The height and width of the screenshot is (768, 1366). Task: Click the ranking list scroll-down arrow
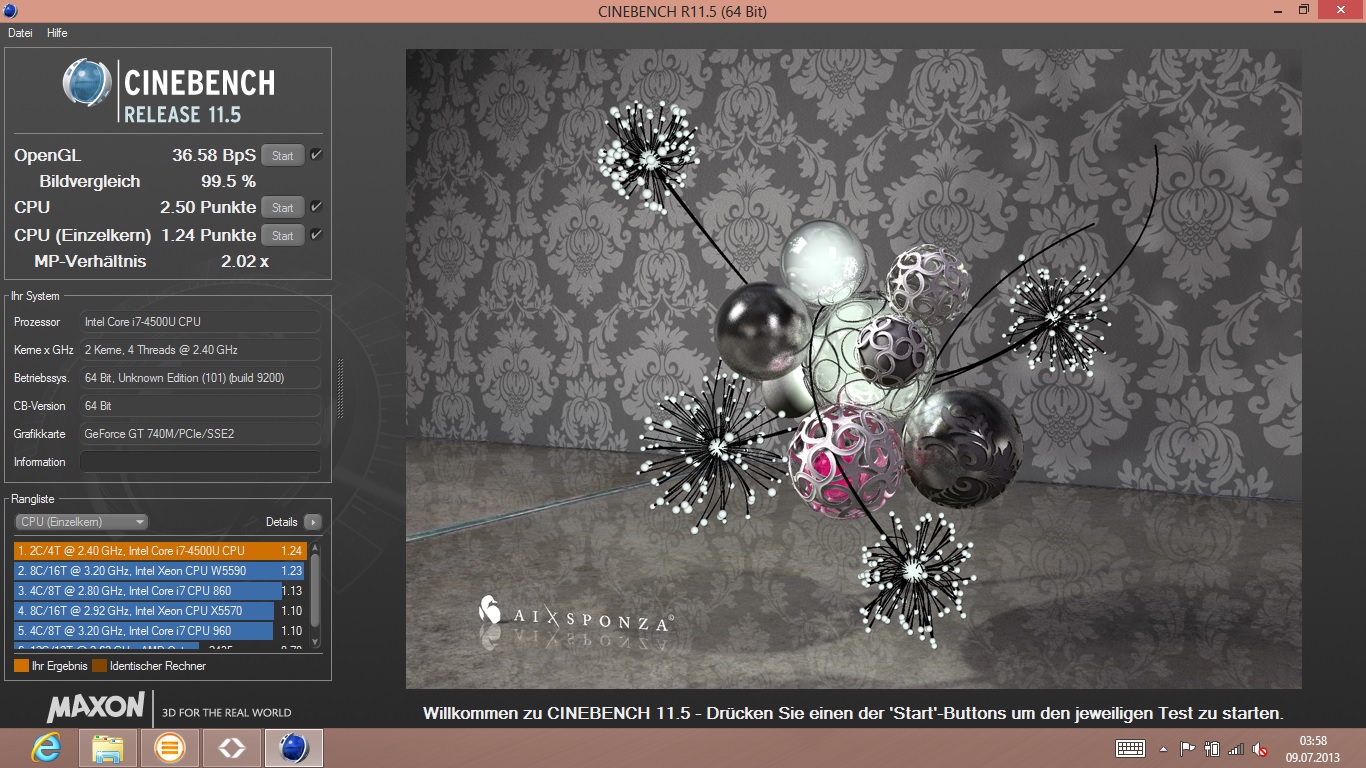[316, 642]
